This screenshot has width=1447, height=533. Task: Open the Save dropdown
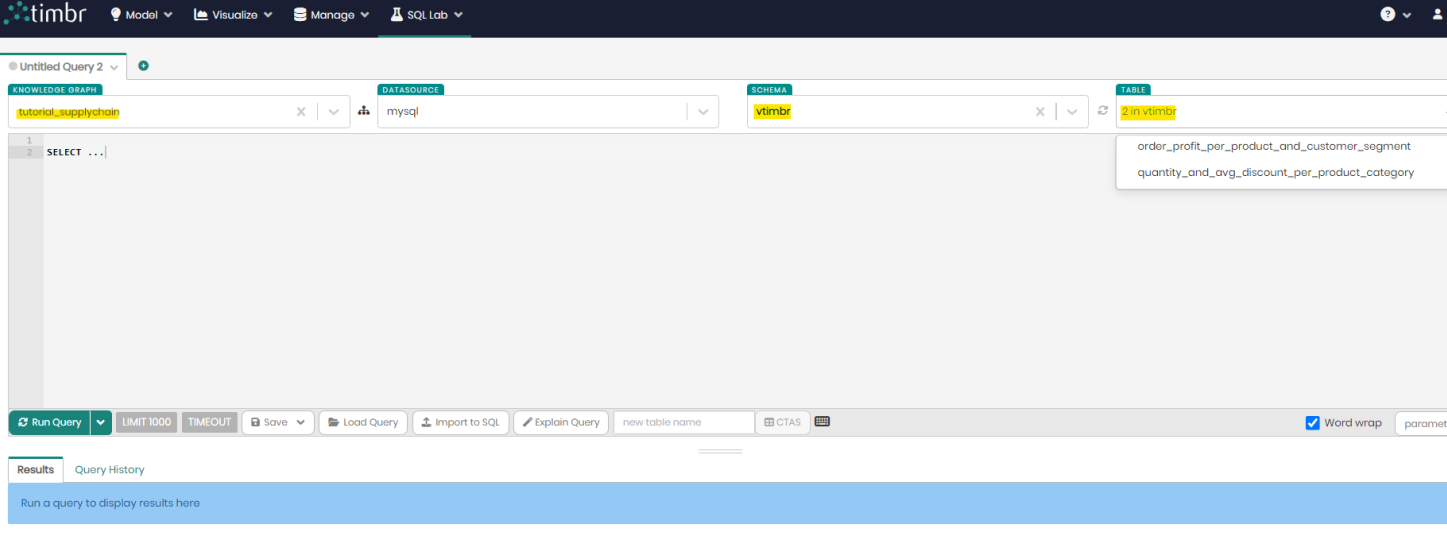point(278,422)
